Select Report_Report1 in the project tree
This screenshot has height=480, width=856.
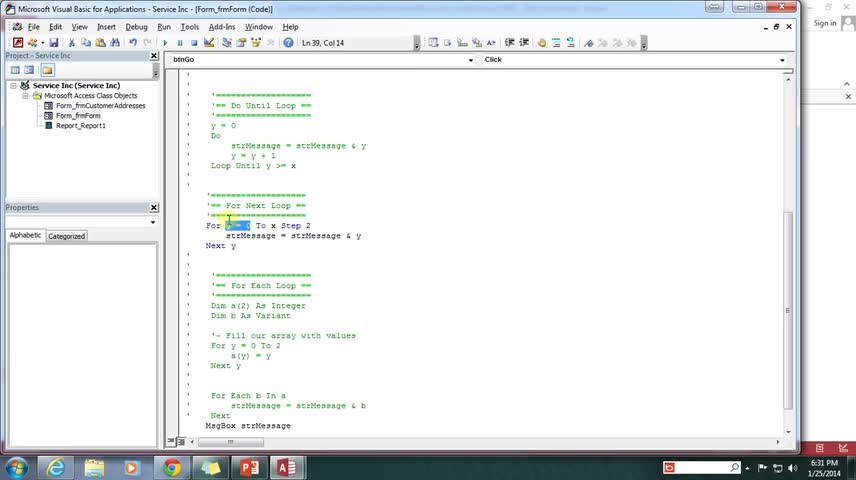click(81, 126)
